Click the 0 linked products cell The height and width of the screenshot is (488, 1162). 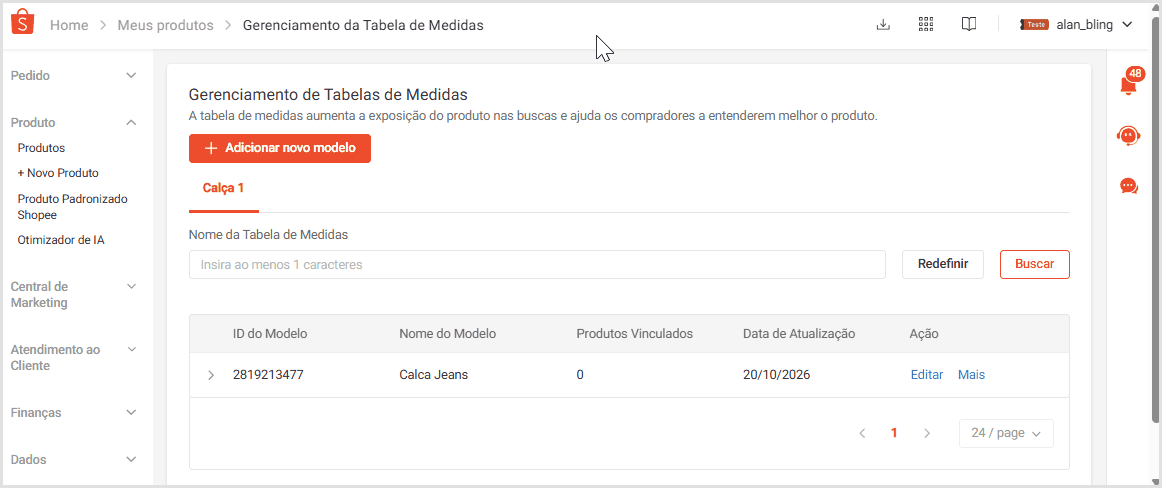[x=580, y=375]
